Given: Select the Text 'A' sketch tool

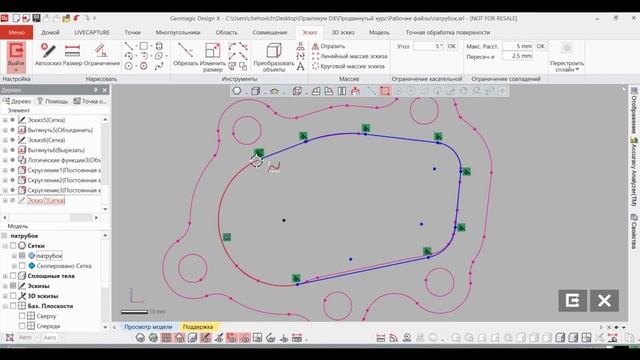Looking at the screenshot, I should 300,66.
